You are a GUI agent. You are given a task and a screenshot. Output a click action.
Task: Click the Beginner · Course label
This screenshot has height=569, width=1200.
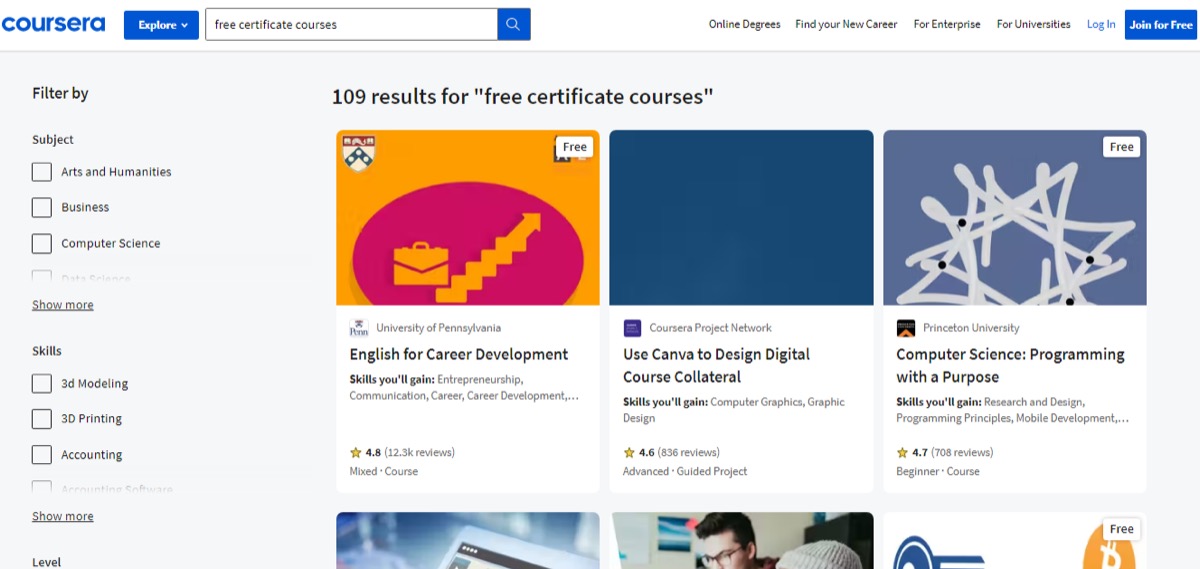click(x=938, y=471)
